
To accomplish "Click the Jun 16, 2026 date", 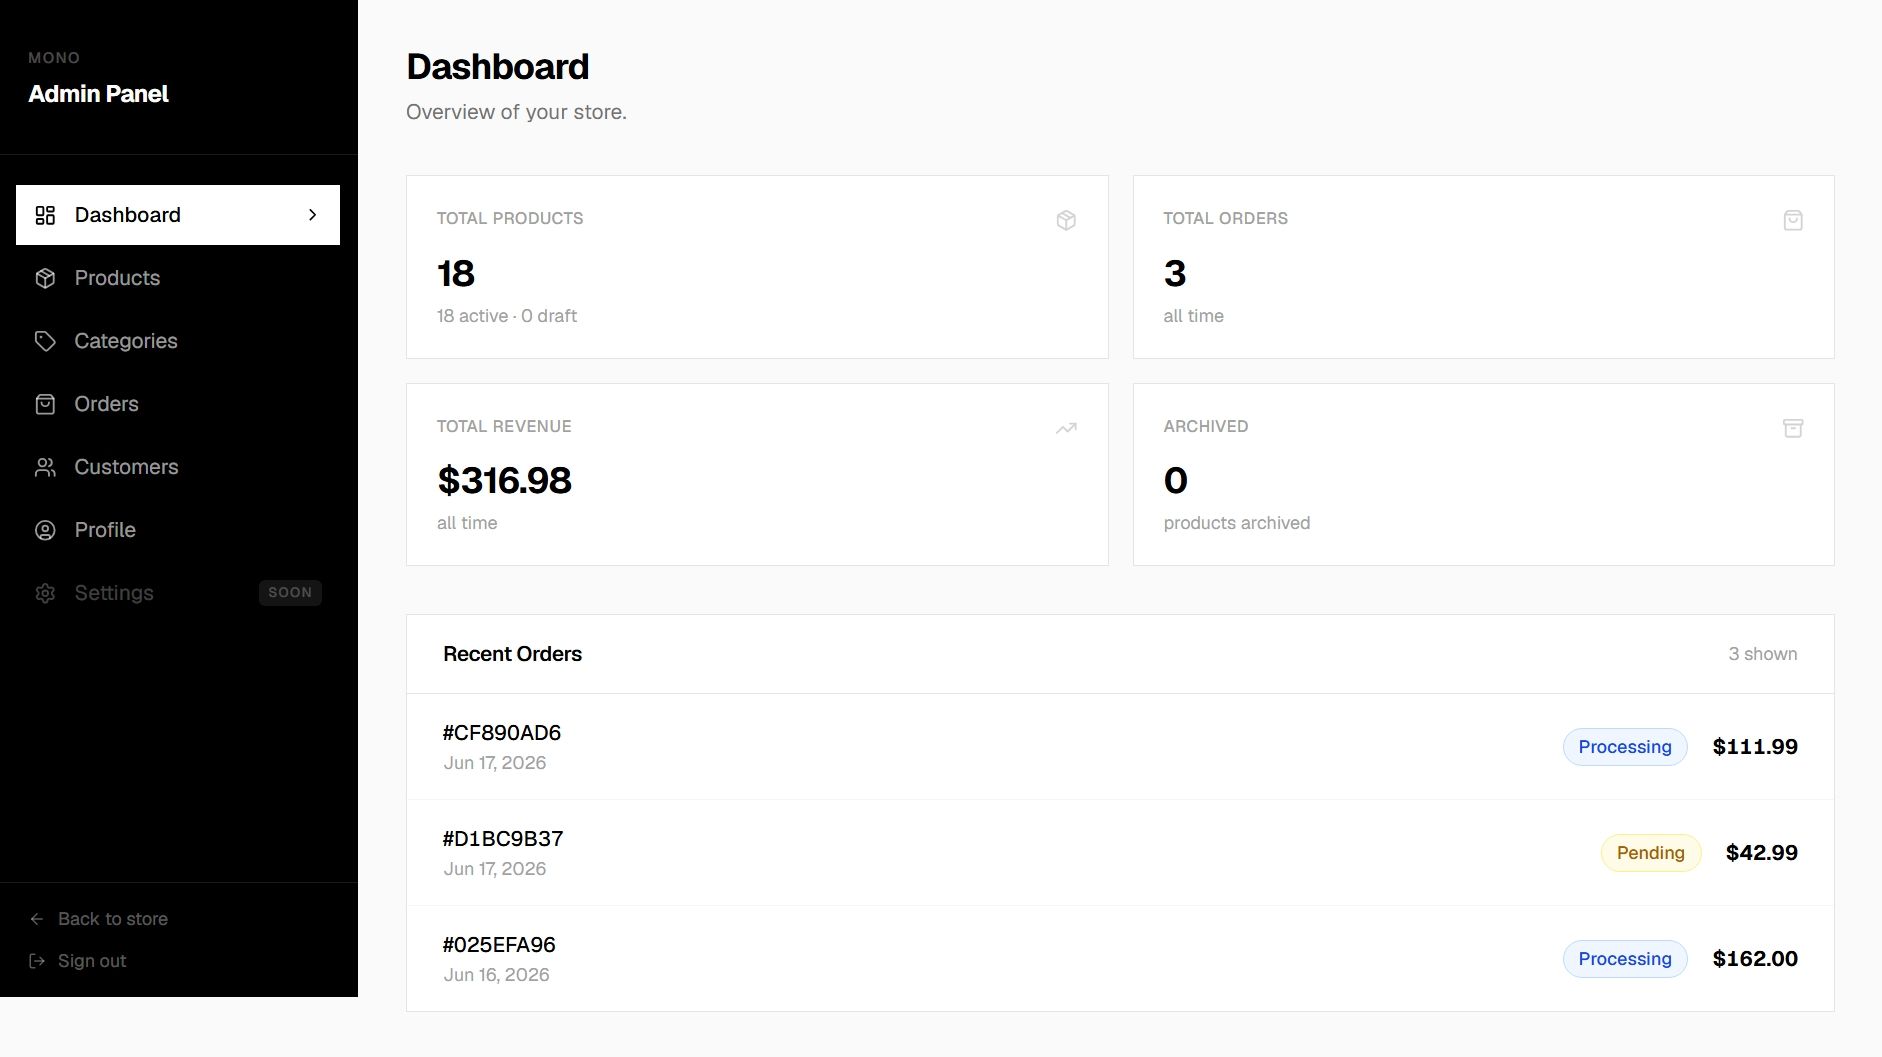I will pyautogui.click(x=497, y=975).
